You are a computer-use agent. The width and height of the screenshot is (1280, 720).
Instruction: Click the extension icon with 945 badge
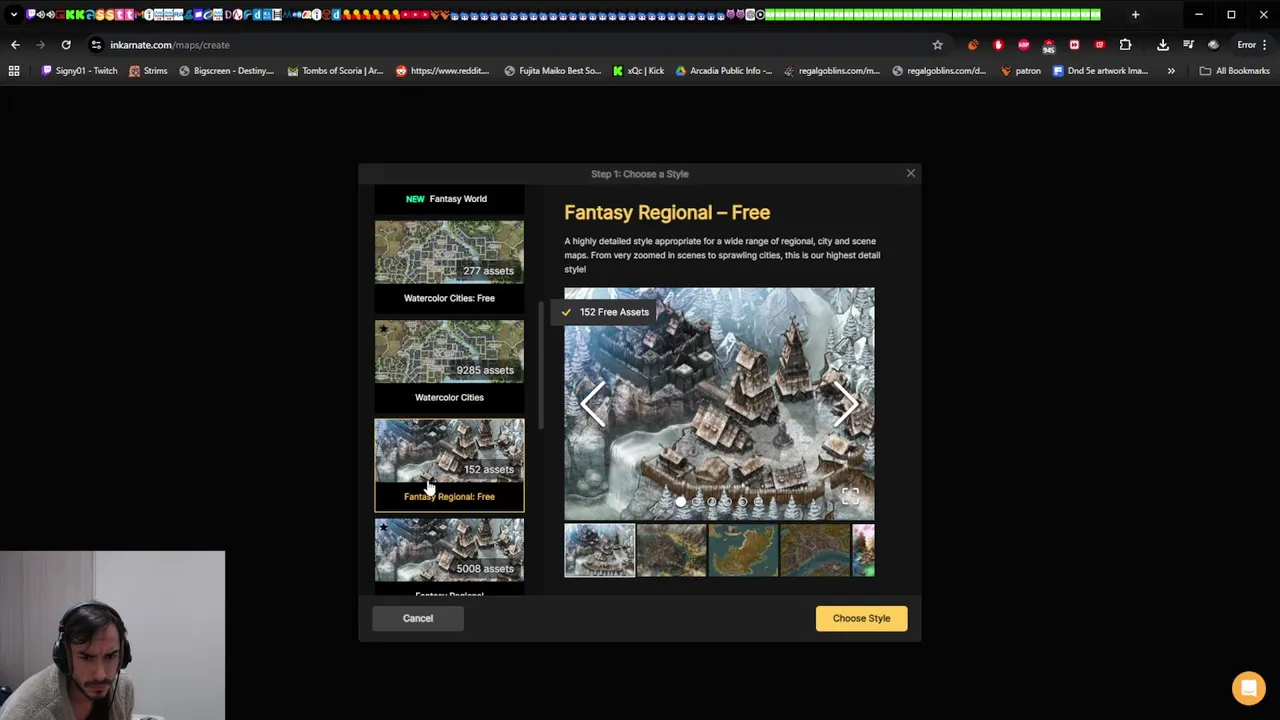pyautogui.click(x=1048, y=45)
